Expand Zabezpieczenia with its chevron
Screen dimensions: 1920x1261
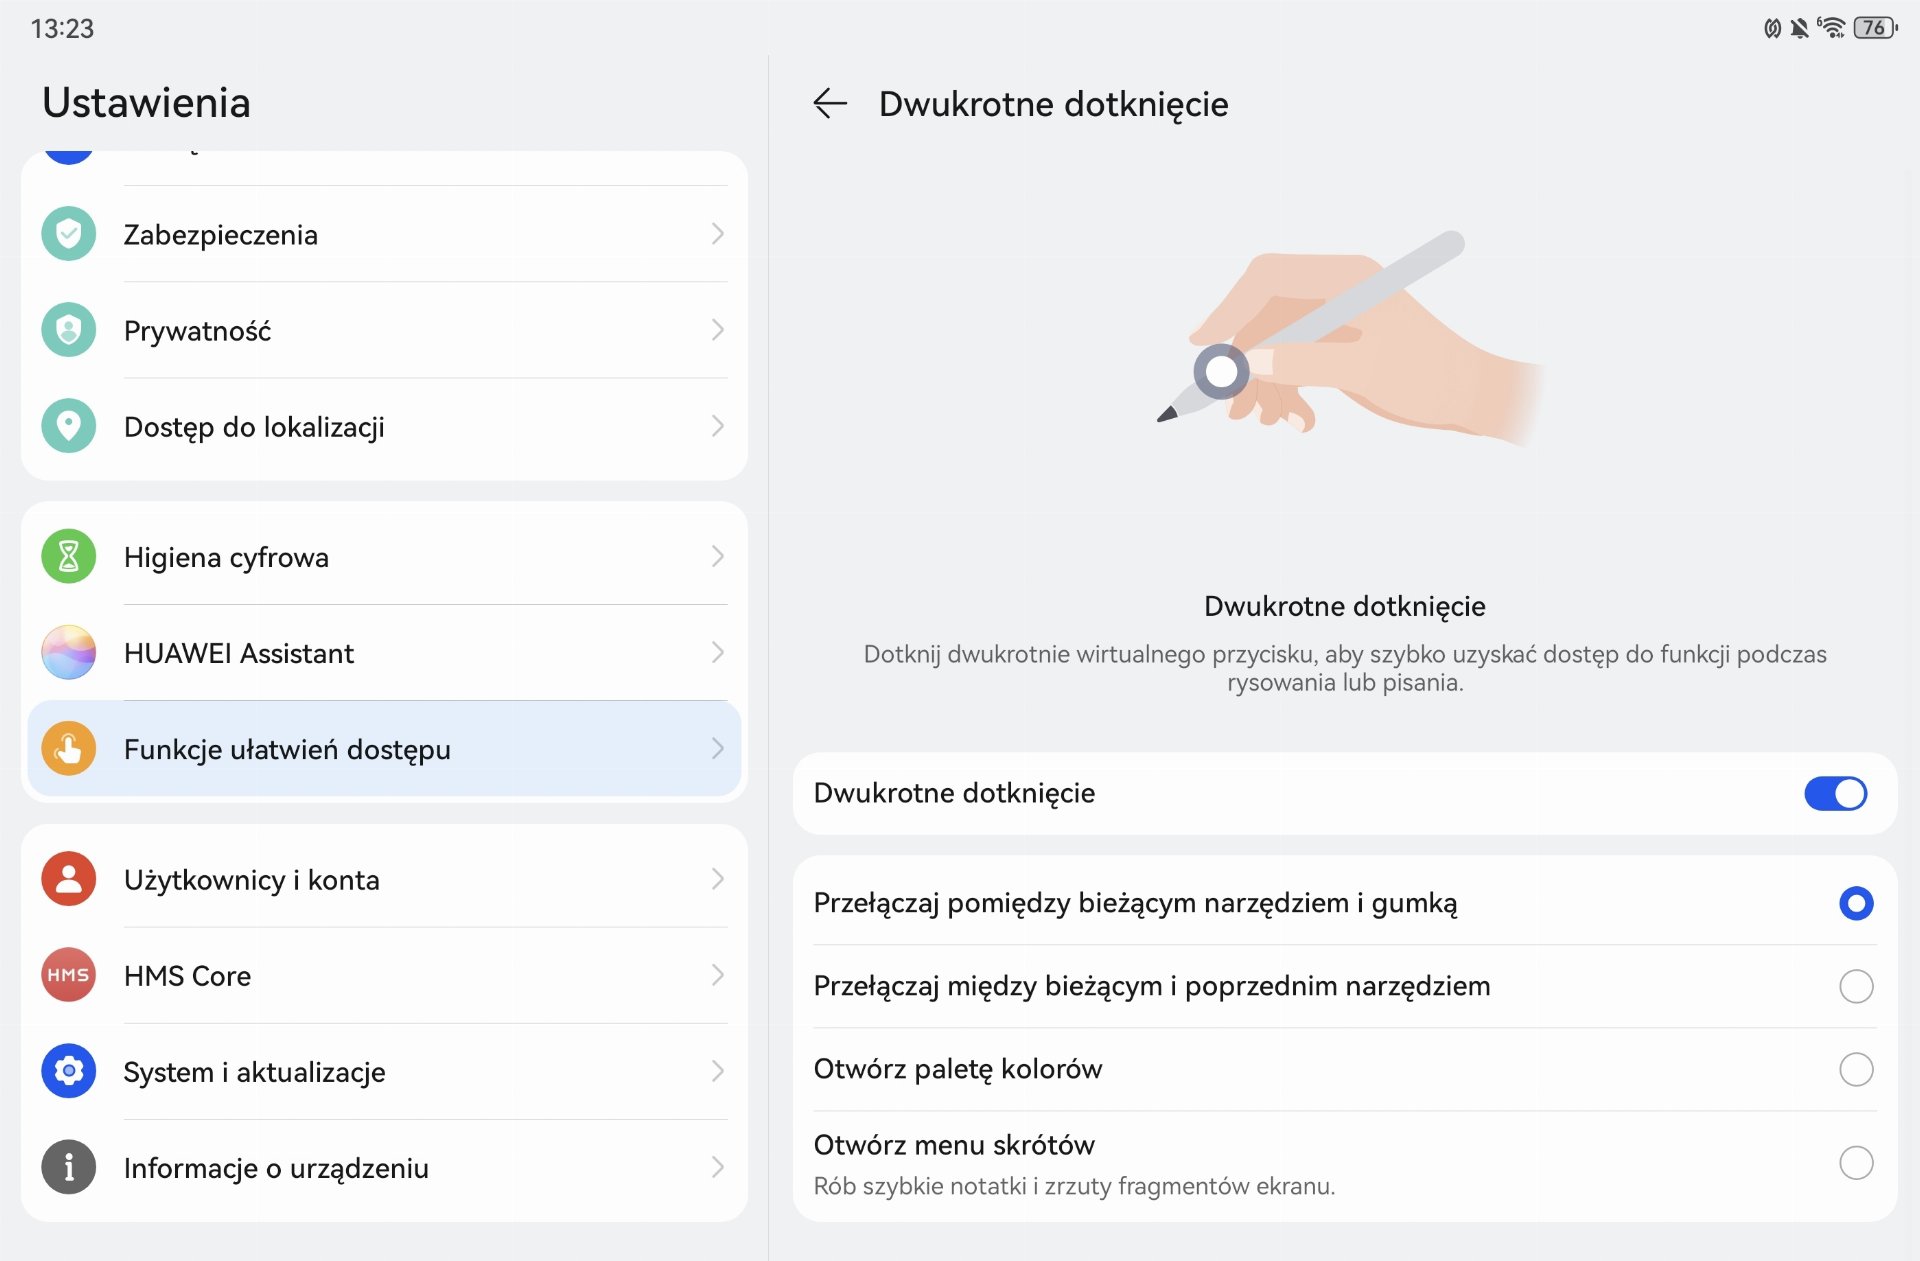[717, 234]
